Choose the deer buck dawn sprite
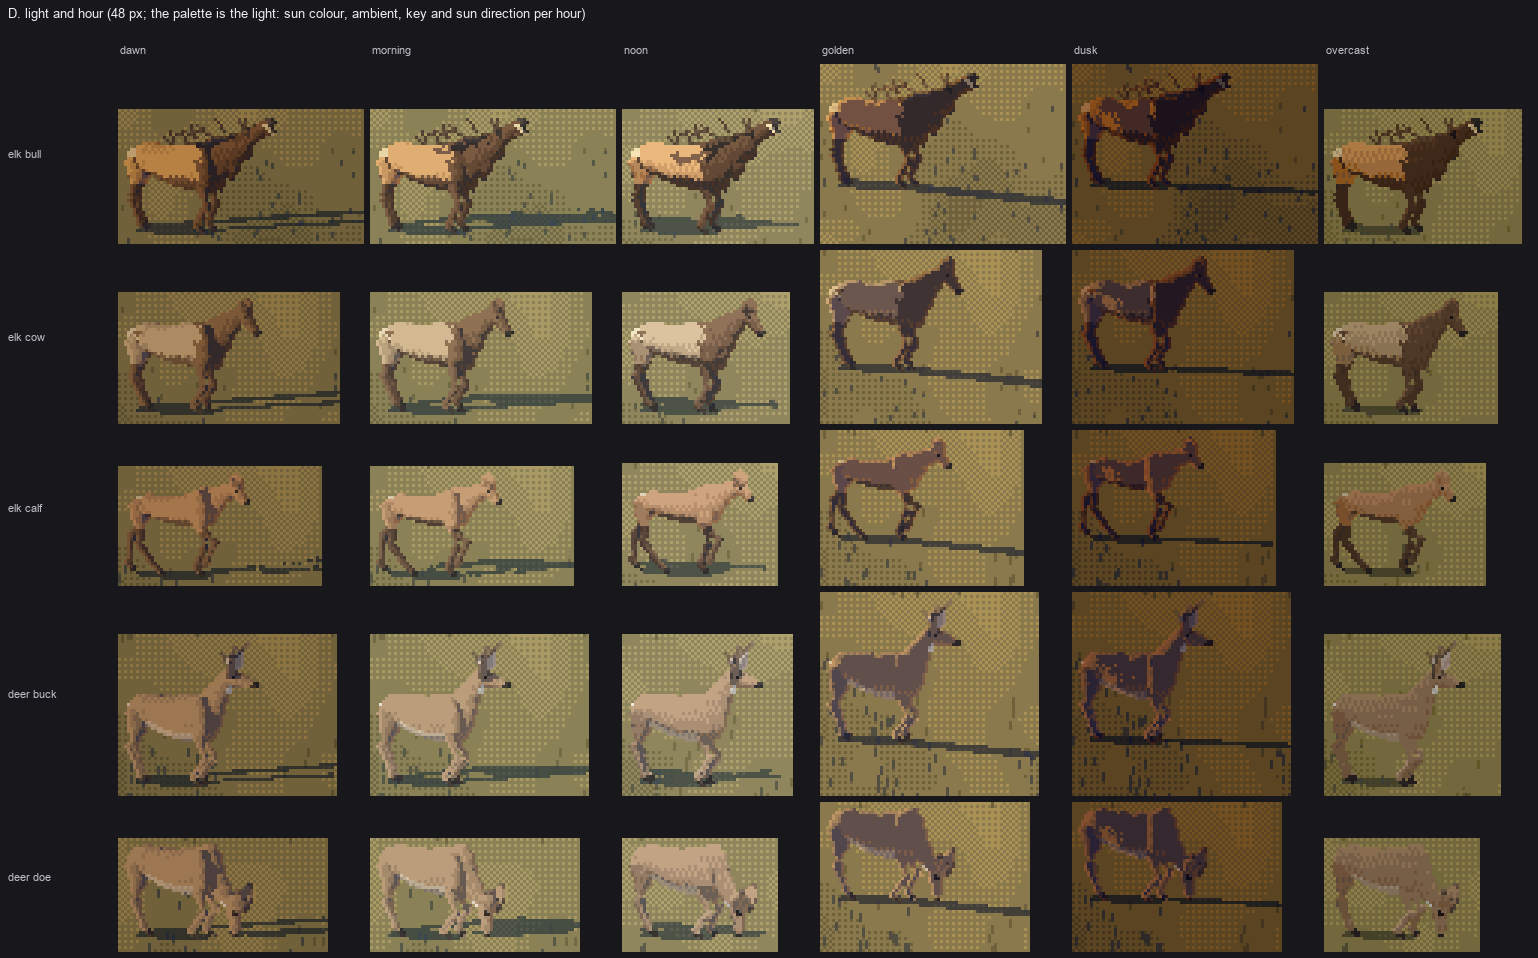Screen dimensions: 1538x958 [x=227, y=715]
